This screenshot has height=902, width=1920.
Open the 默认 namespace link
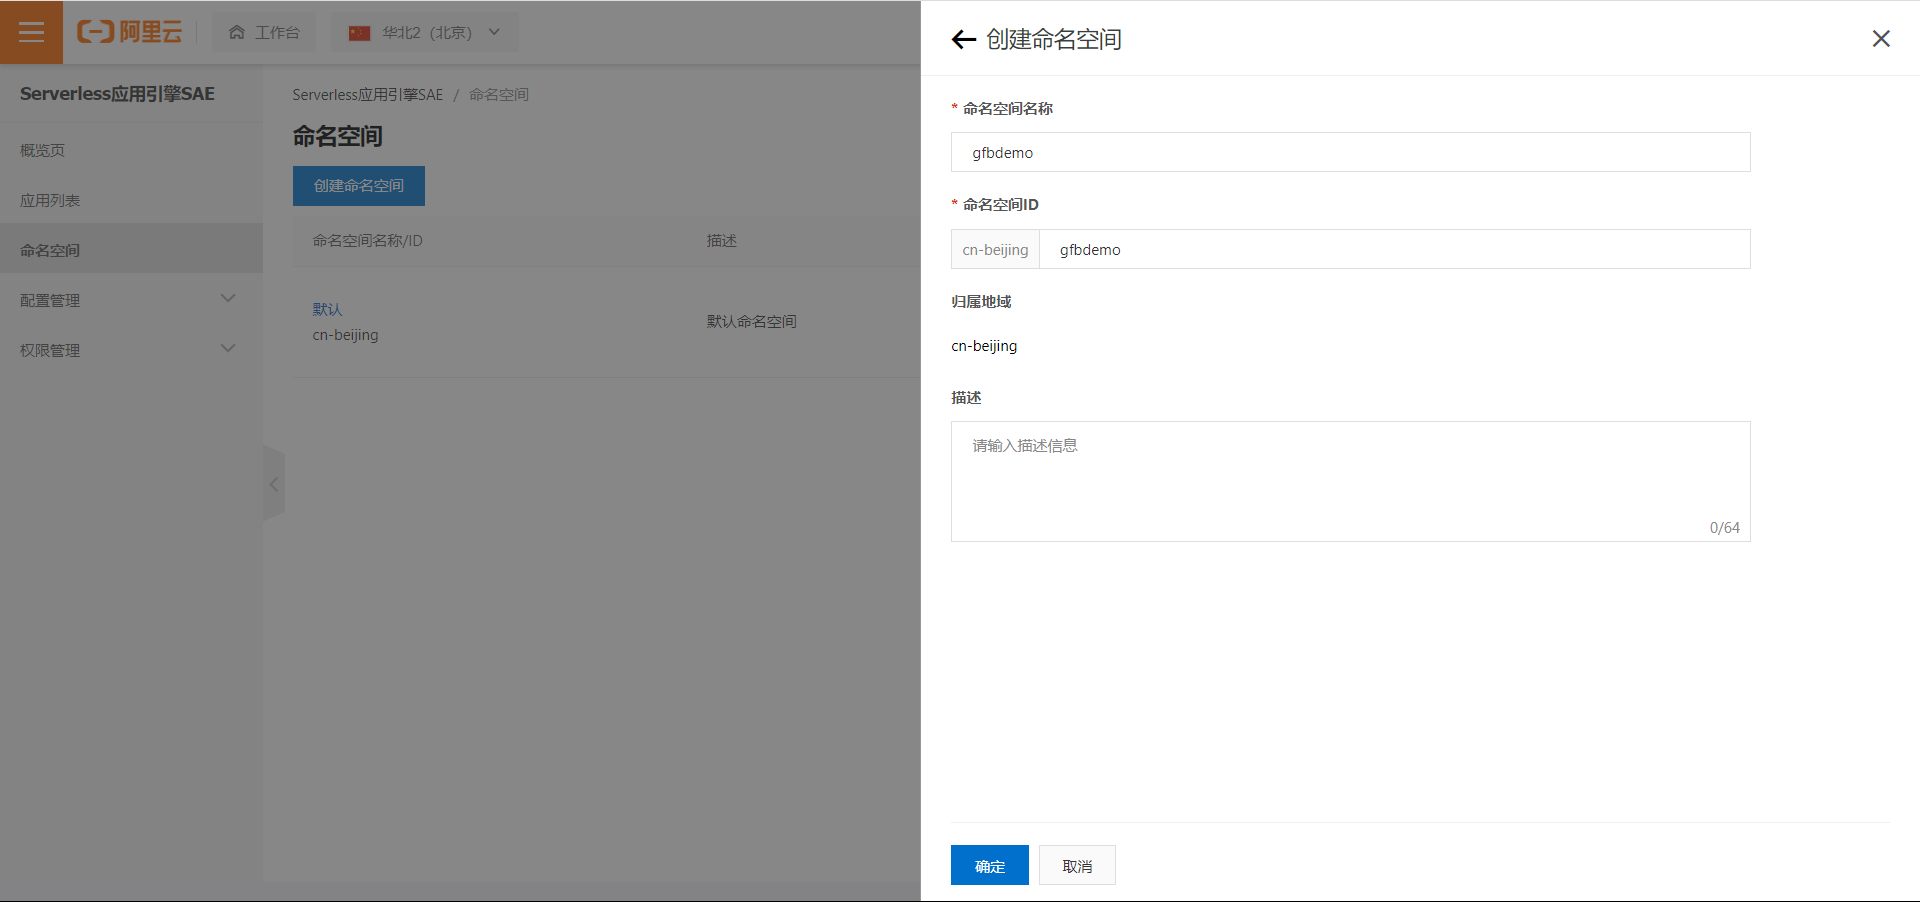coord(328,309)
